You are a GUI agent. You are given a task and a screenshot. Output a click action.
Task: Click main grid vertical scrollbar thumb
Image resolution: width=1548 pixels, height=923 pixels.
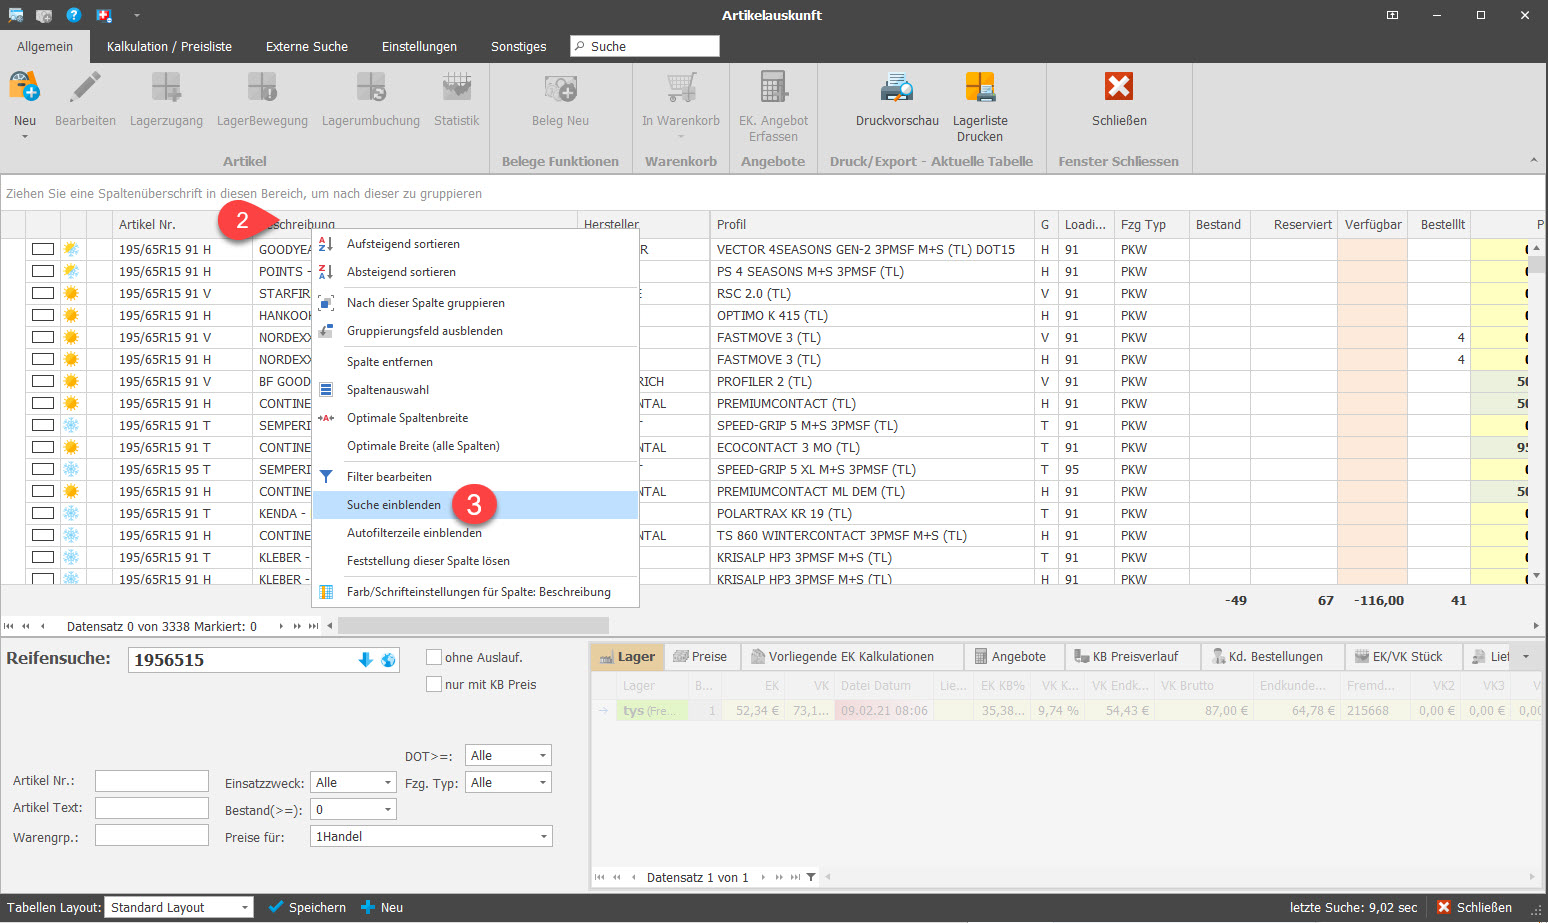[x=1537, y=264]
